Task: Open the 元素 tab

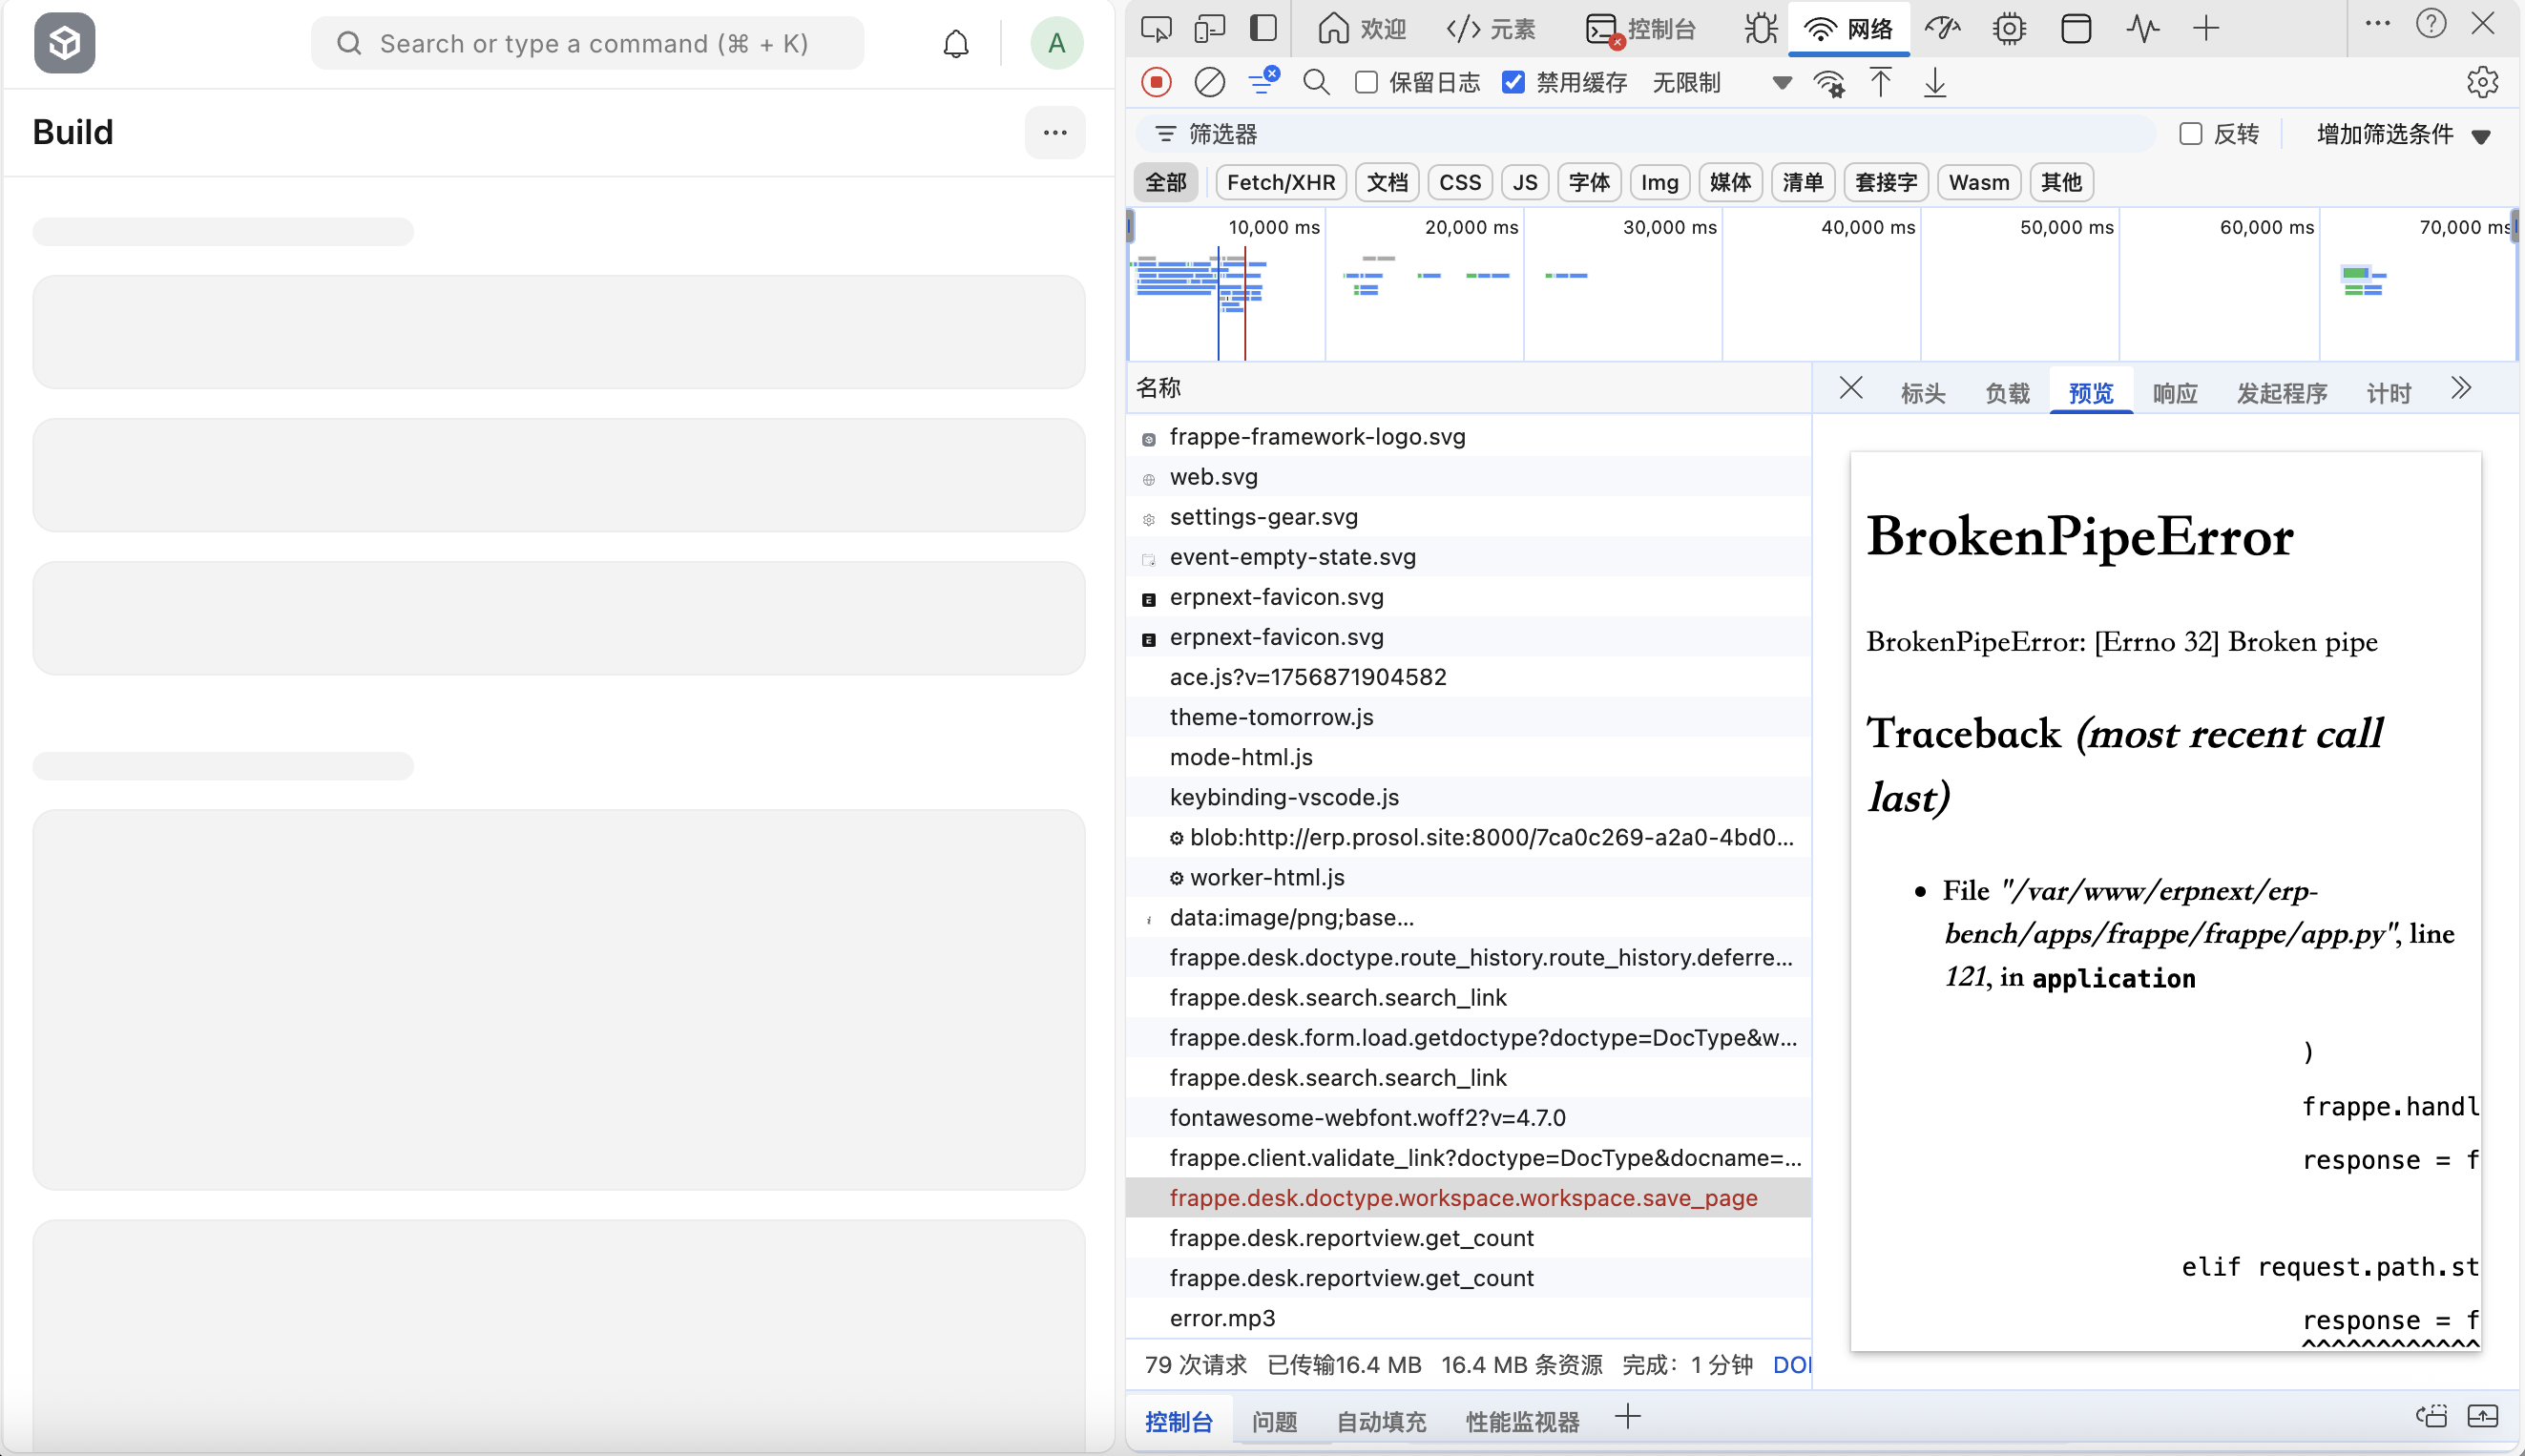Action: (1490, 29)
